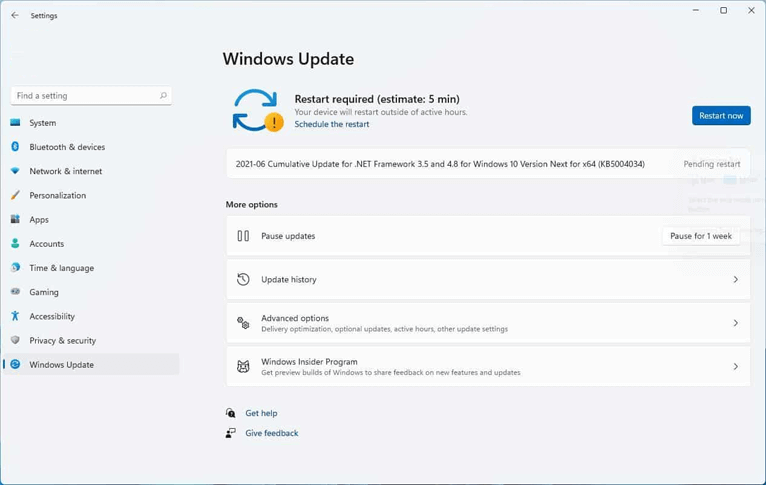Click the Personalization brush icon

[15, 195]
